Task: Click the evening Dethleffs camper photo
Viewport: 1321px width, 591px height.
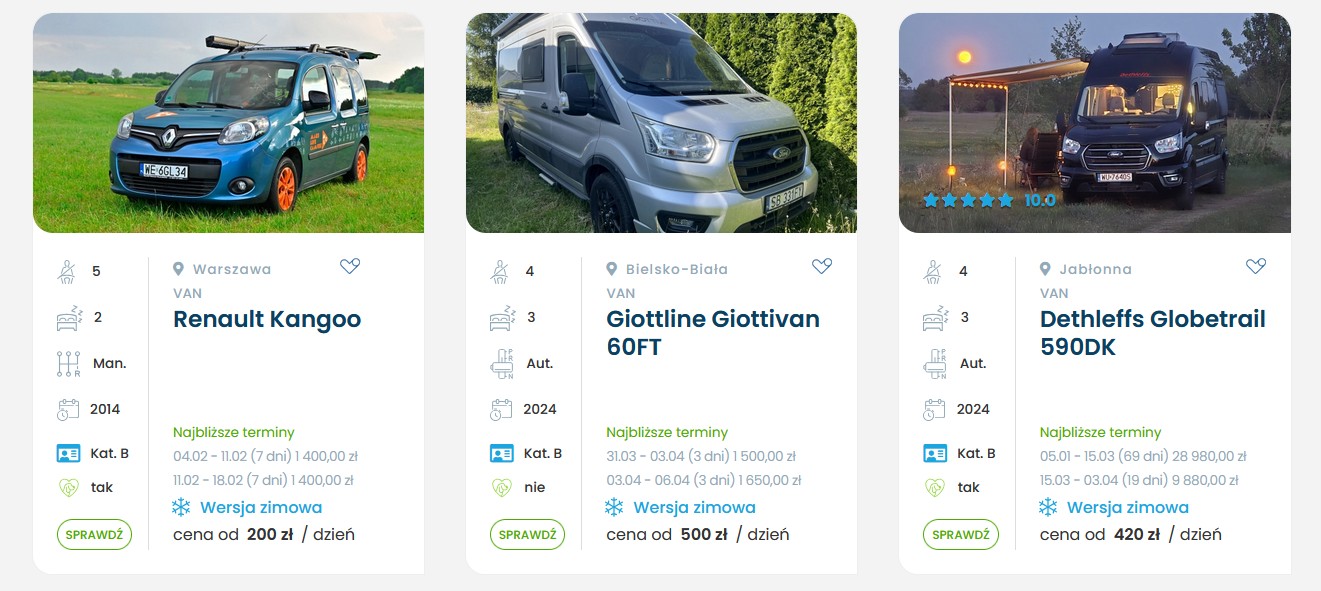Action: point(1094,123)
